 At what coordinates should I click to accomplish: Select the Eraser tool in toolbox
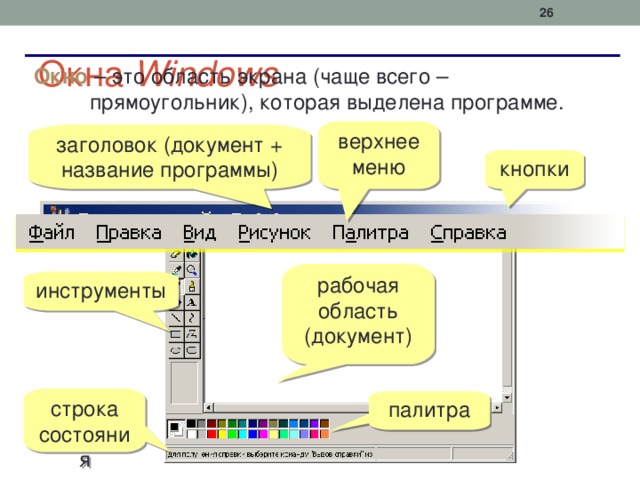click(x=176, y=255)
